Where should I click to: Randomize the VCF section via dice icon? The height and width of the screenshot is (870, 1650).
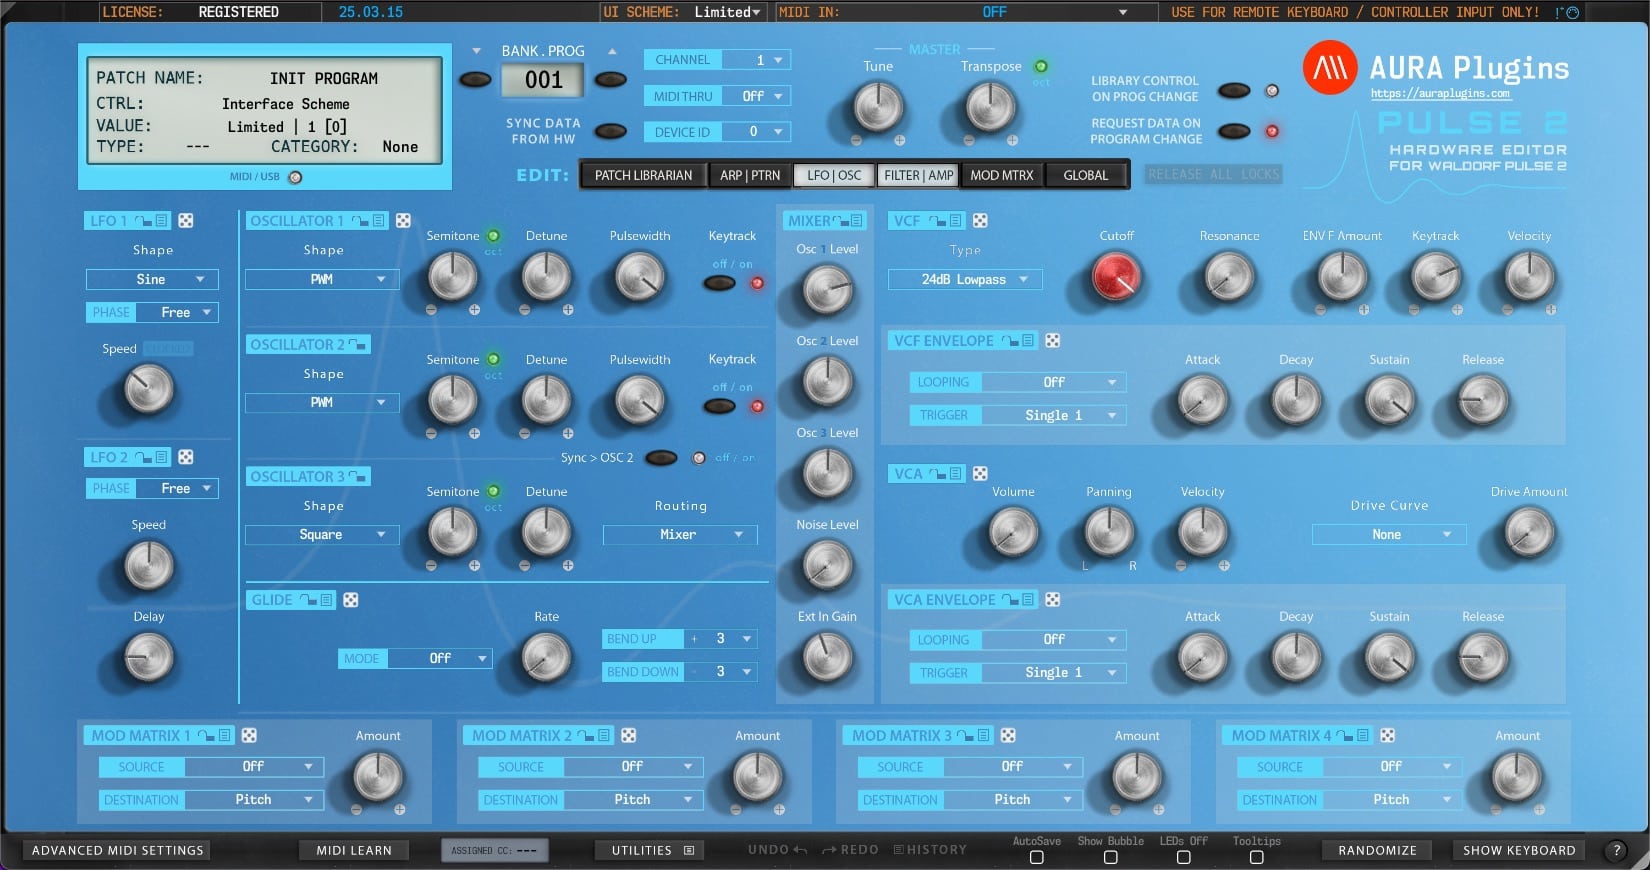pyautogui.click(x=980, y=221)
